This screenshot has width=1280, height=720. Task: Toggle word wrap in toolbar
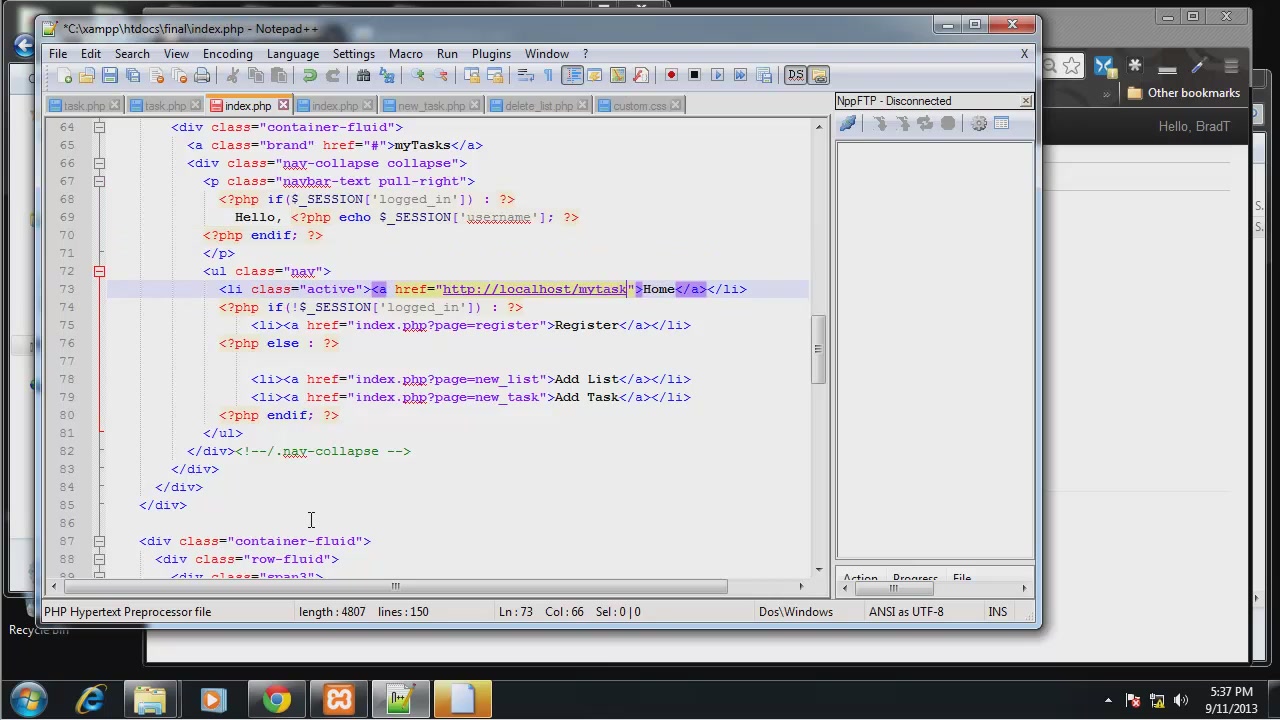(525, 75)
